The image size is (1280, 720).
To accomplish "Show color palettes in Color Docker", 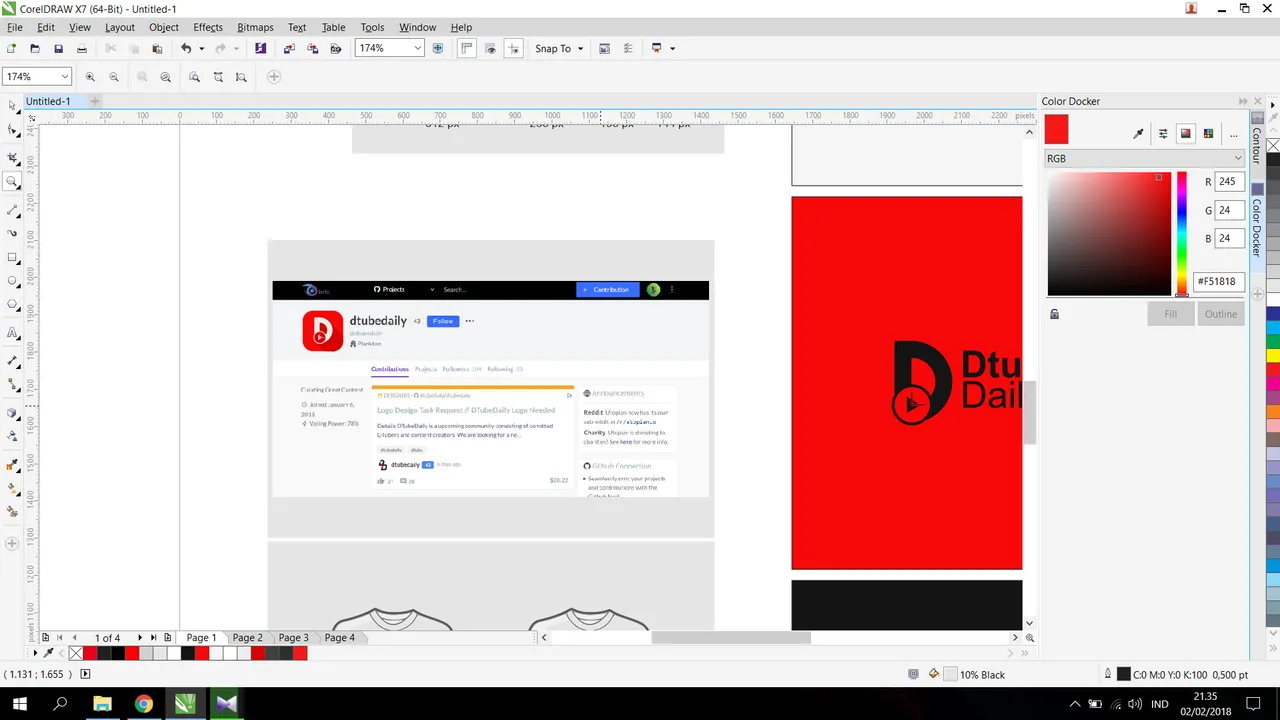I will coord(1208,134).
